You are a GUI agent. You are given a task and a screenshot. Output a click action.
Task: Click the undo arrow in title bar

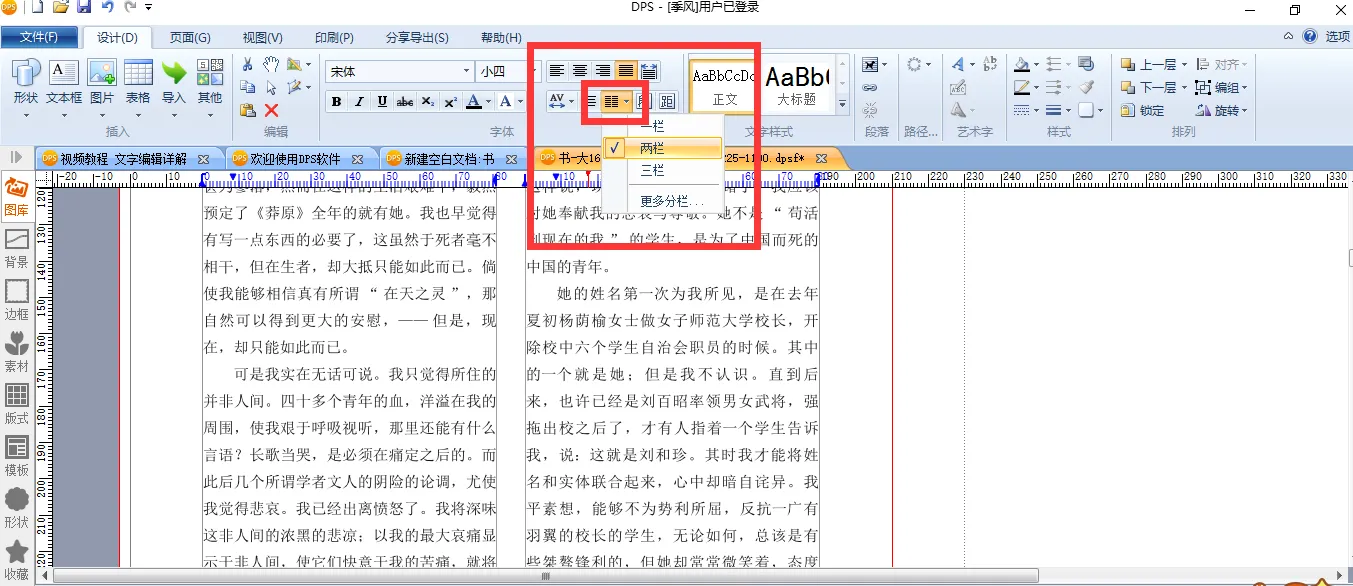coord(107,8)
